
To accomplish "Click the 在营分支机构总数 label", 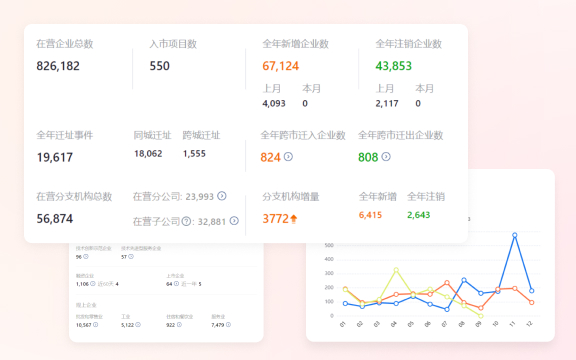I will point(74,197).
